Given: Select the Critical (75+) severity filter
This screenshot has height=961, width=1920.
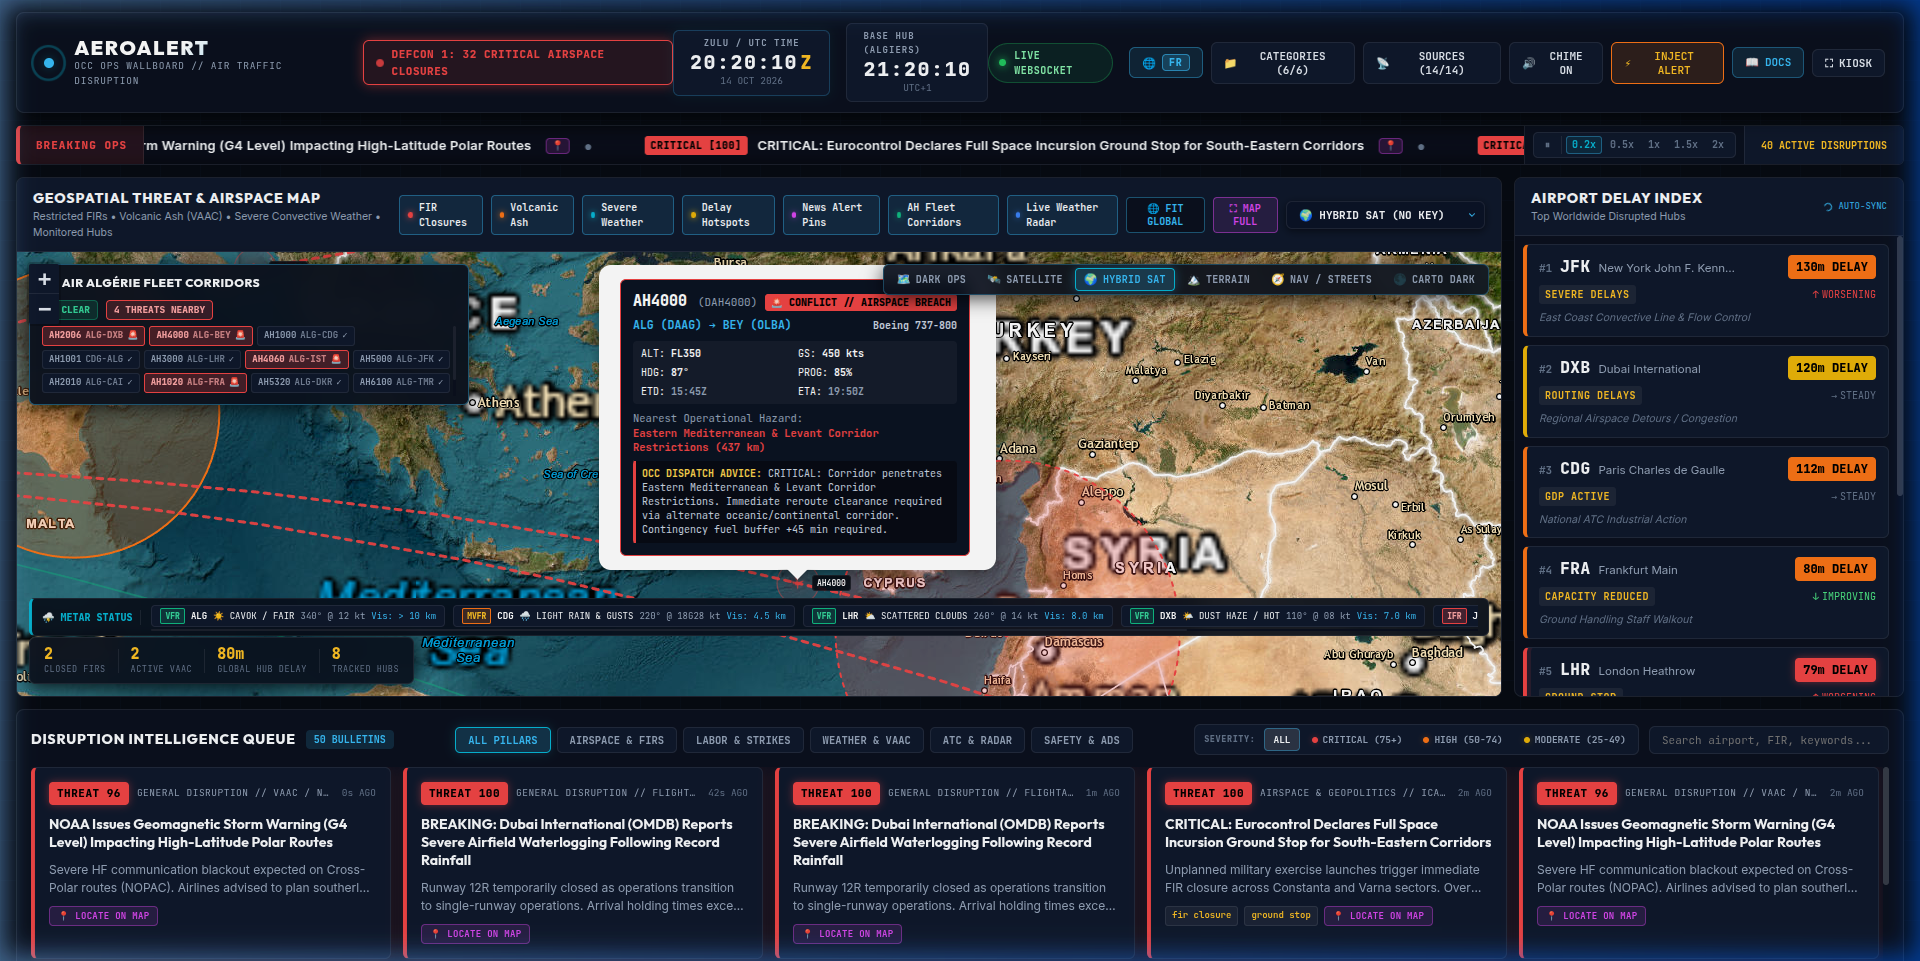Looking at the screenshot, I should coord(1357,740).
